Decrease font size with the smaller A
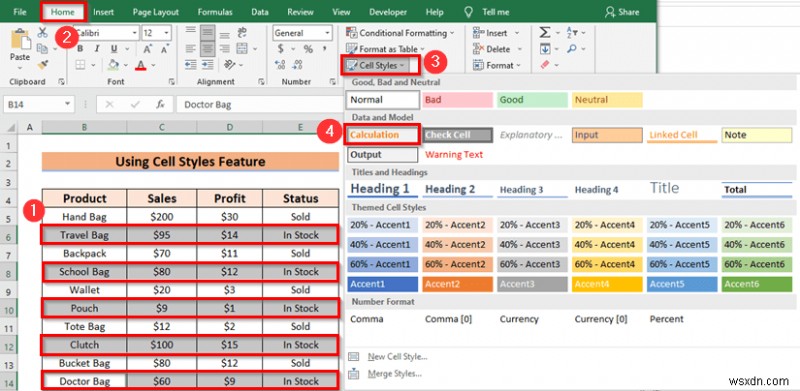800x391 pixels. (164, 49)
